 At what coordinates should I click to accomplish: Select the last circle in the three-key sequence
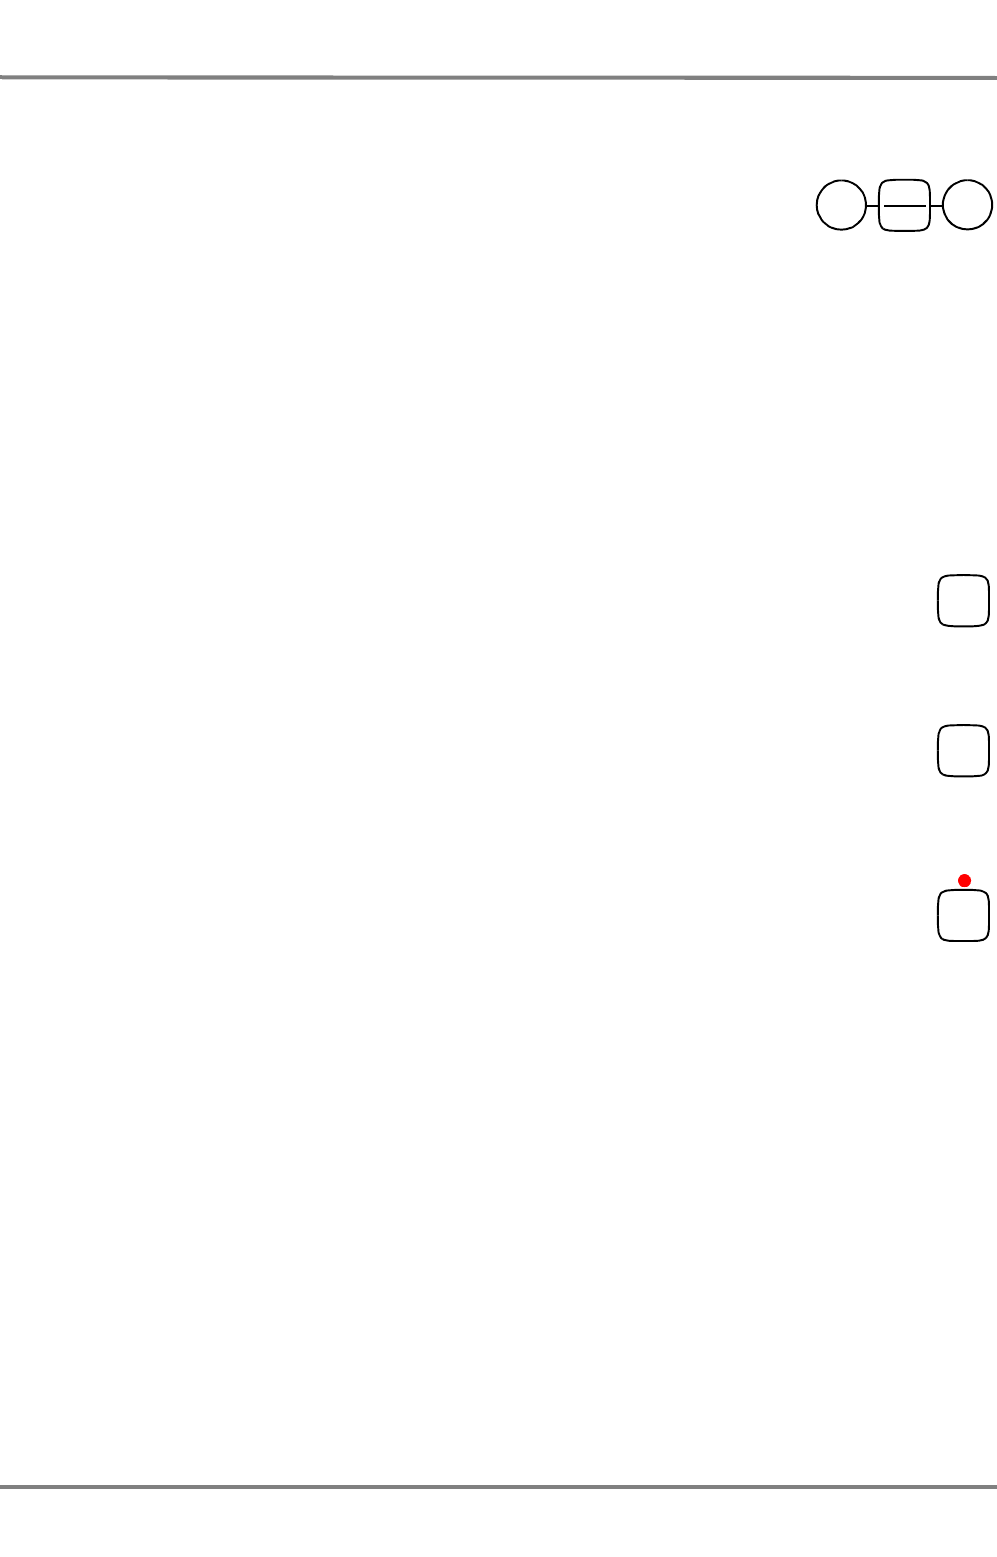(x=968, y=205)
